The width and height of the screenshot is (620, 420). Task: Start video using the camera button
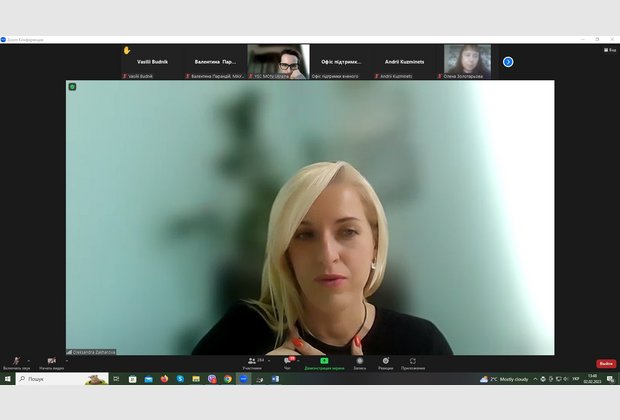coord(51,363)
